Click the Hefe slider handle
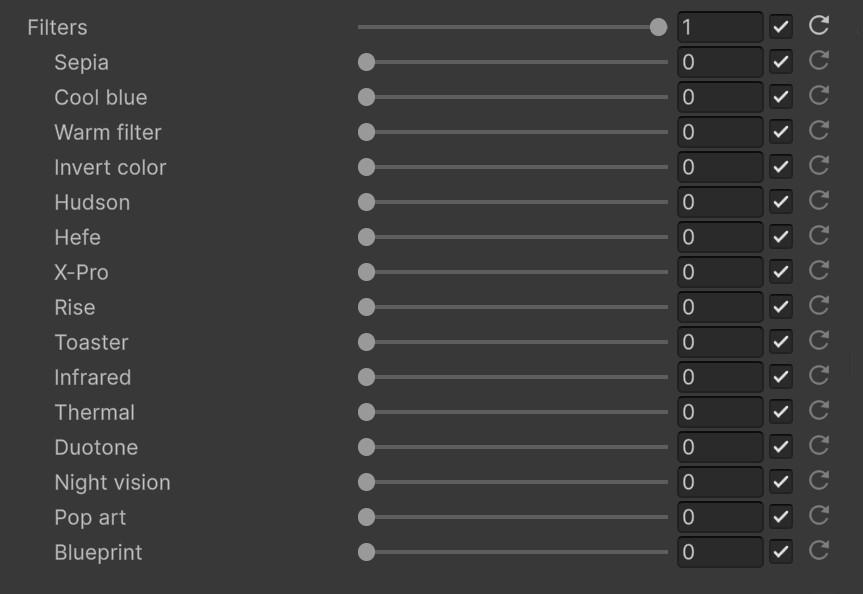The height and width of the screenshot is (594, 863). [367, 237]
